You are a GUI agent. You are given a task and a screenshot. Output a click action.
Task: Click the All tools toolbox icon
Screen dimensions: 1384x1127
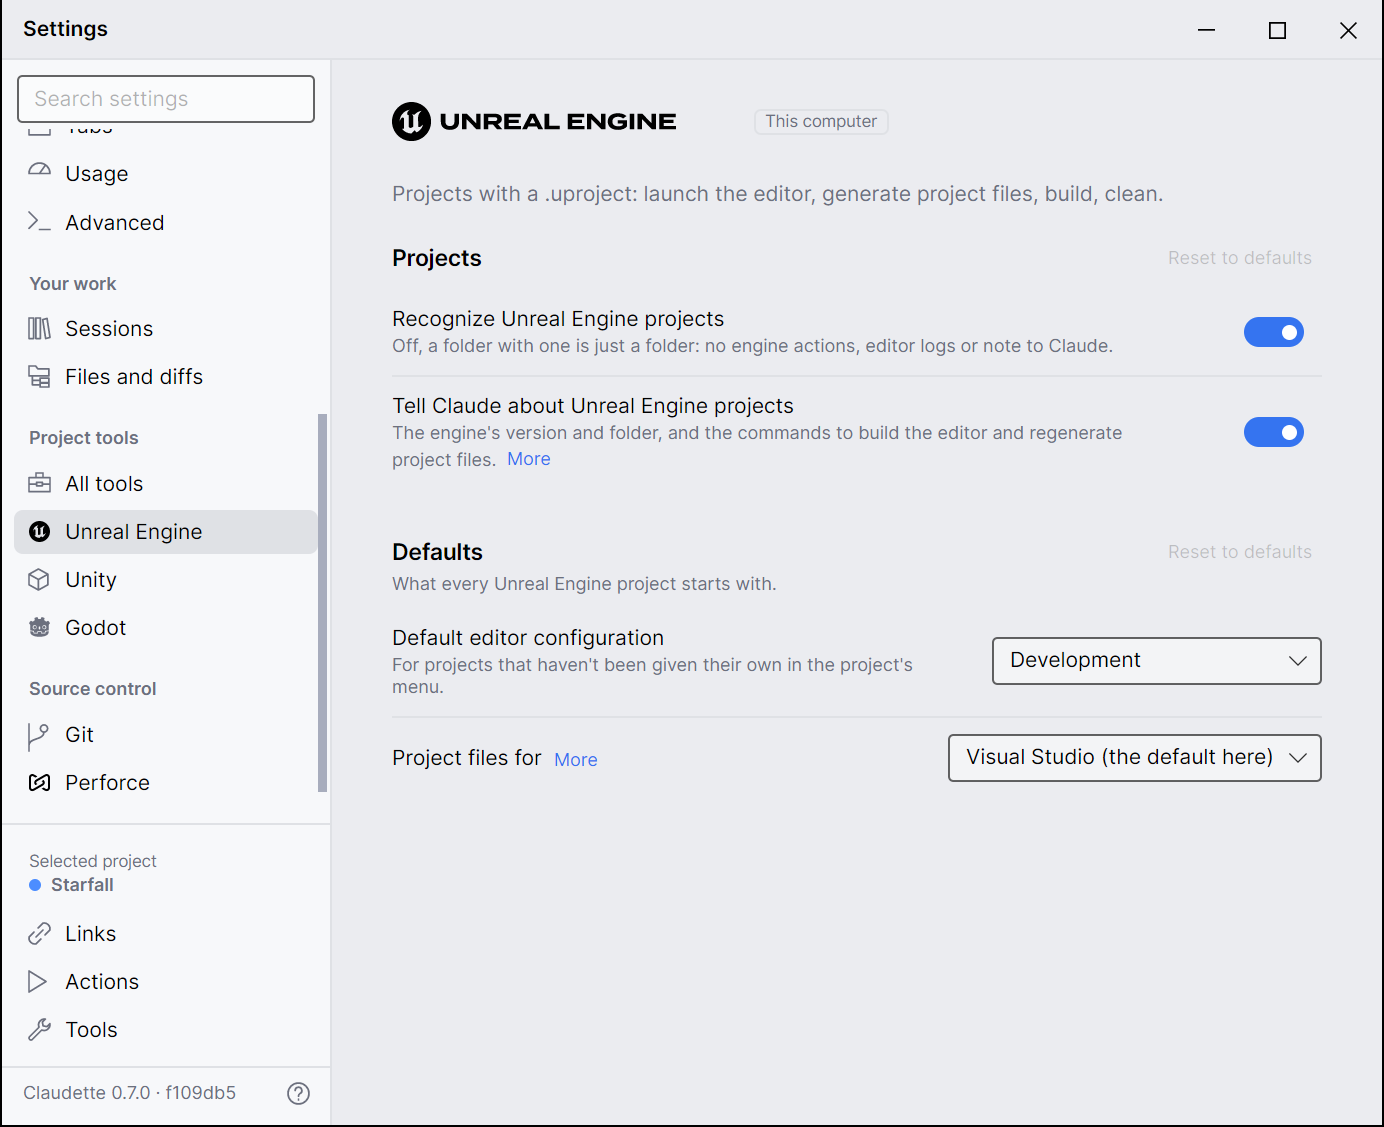pos(39,483)
